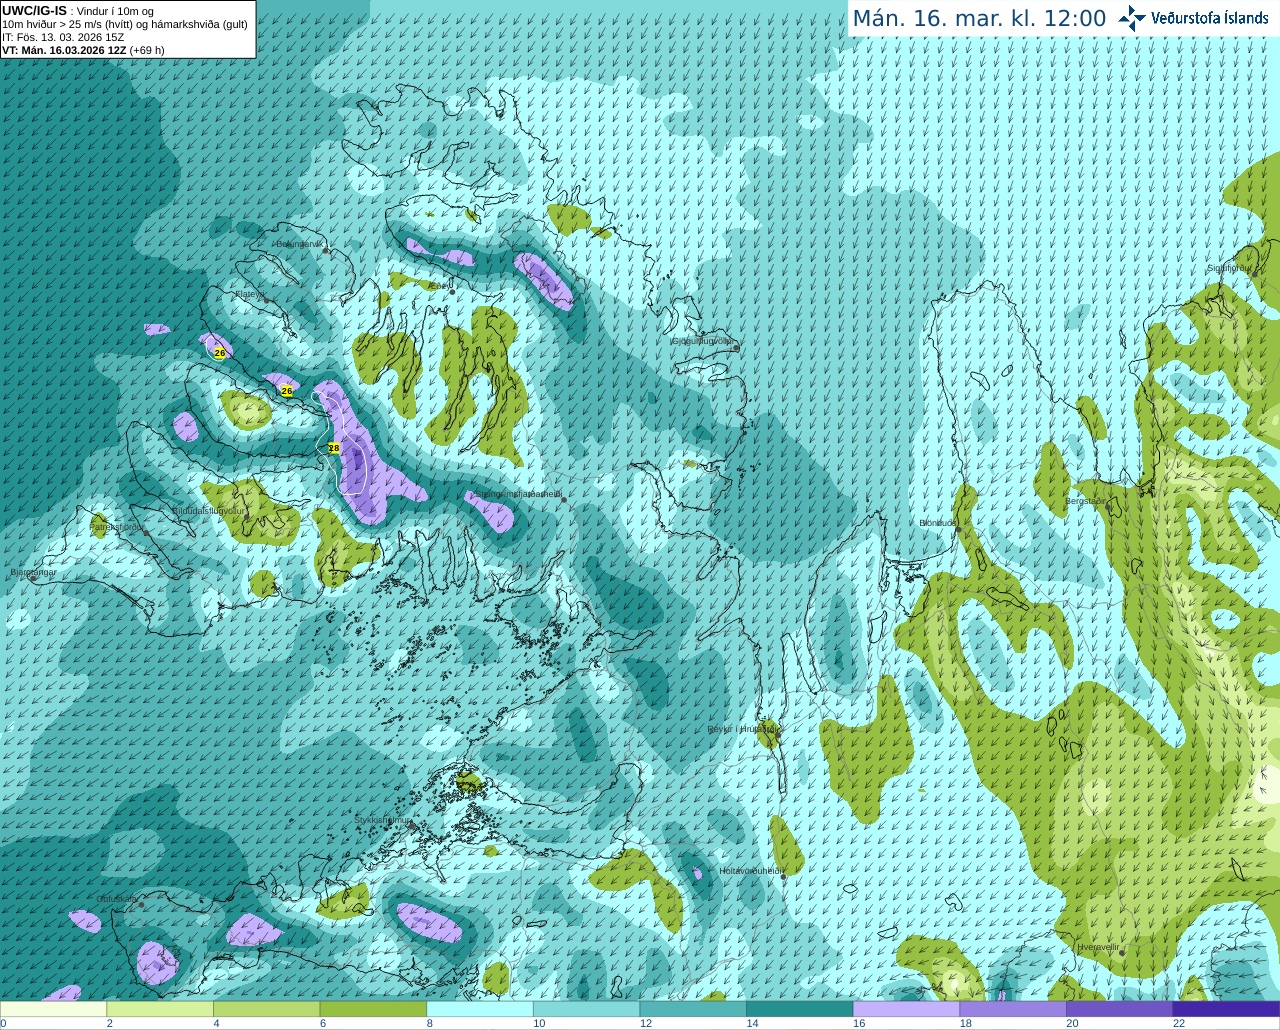Click the legend scale value '22'
1280x1030 pixels.
pyautogui.click(x=1179, y=1023)
